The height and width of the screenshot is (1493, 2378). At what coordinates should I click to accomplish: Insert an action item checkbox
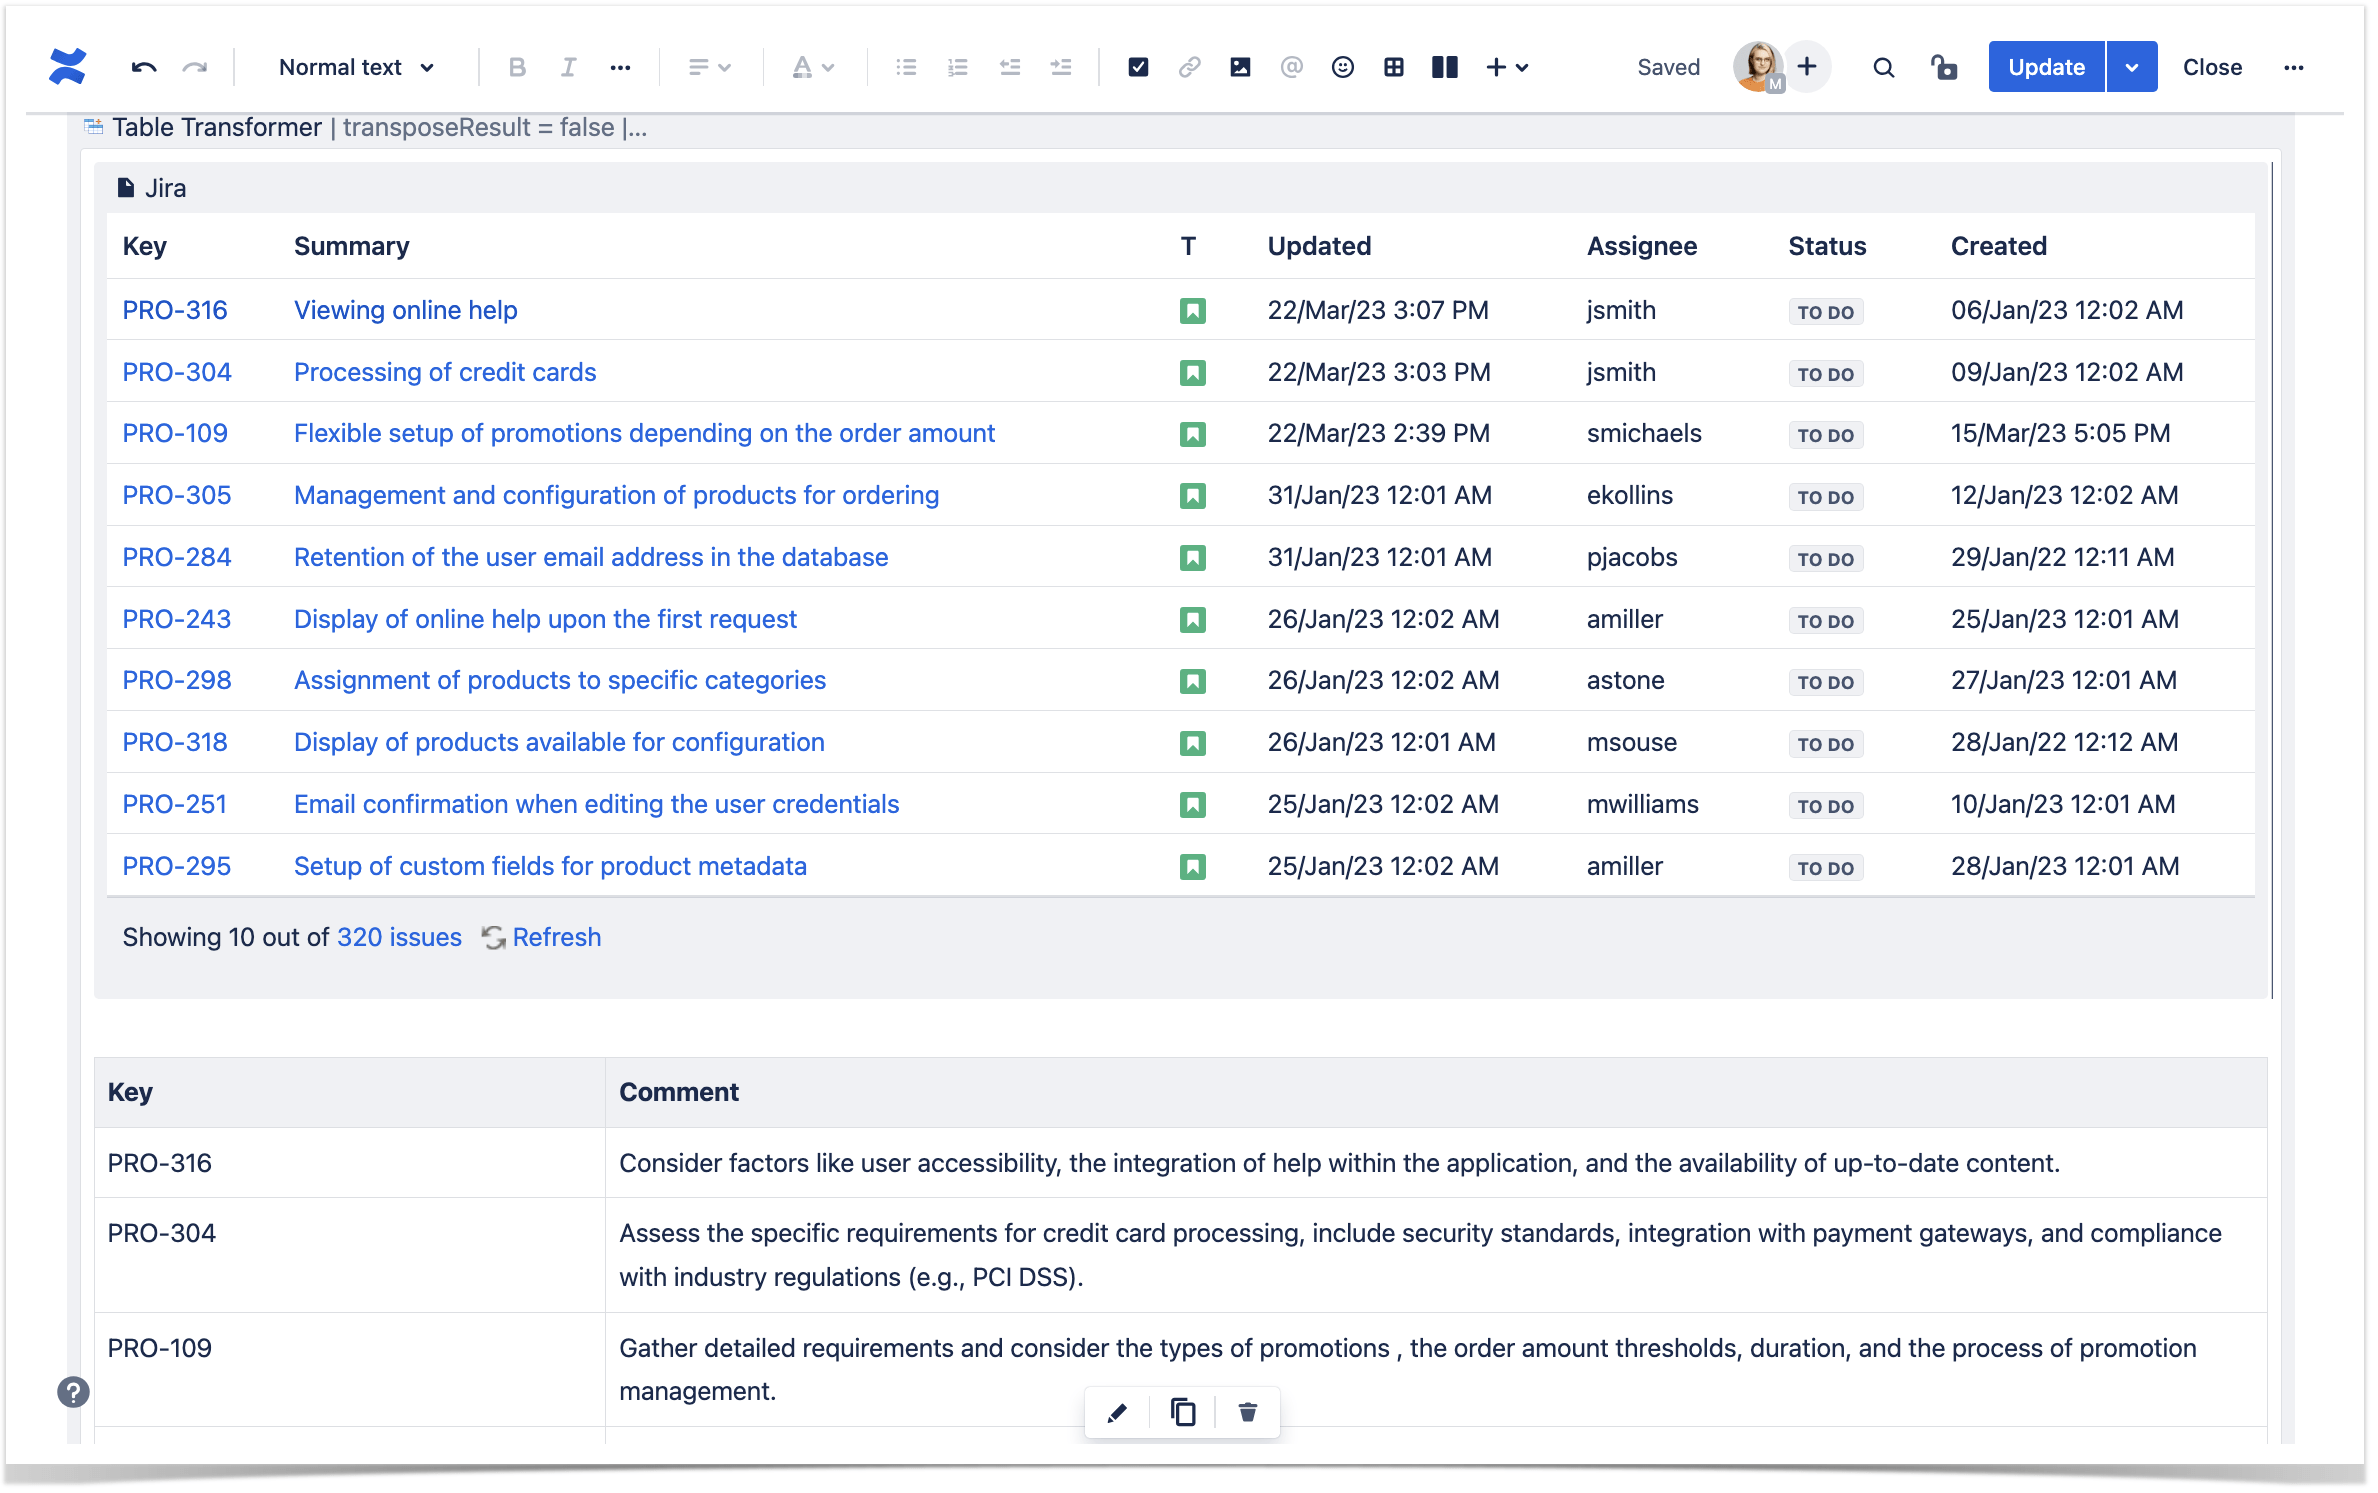point(1139,67)
